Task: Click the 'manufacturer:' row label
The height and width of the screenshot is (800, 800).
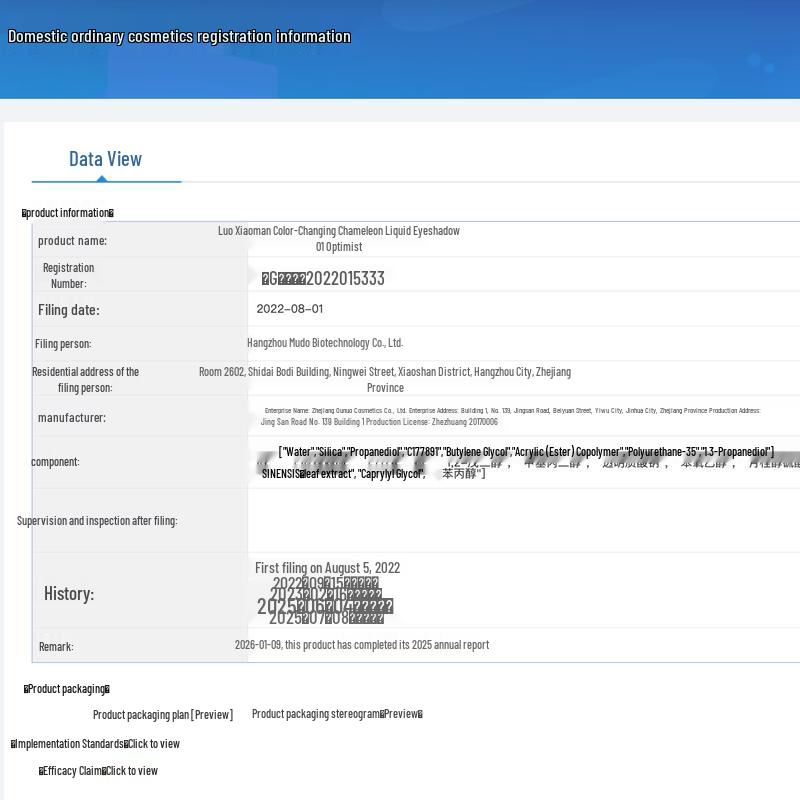Action: (71, 418)
